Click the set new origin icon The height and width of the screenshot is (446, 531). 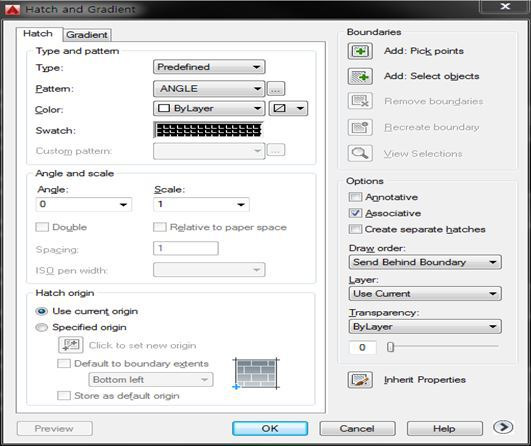tap(70, 345)
